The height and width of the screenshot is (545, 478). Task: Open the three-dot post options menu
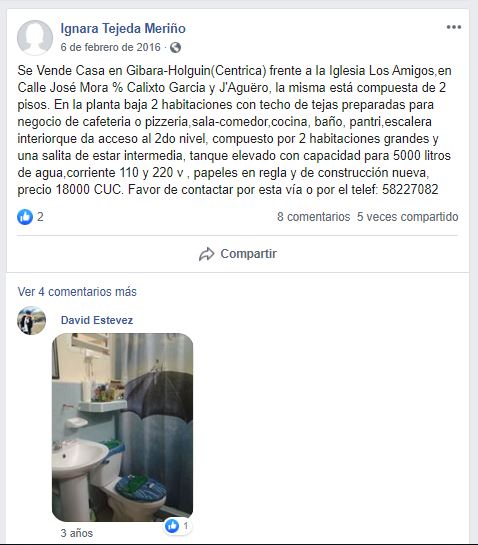click(x=454, y=27)
